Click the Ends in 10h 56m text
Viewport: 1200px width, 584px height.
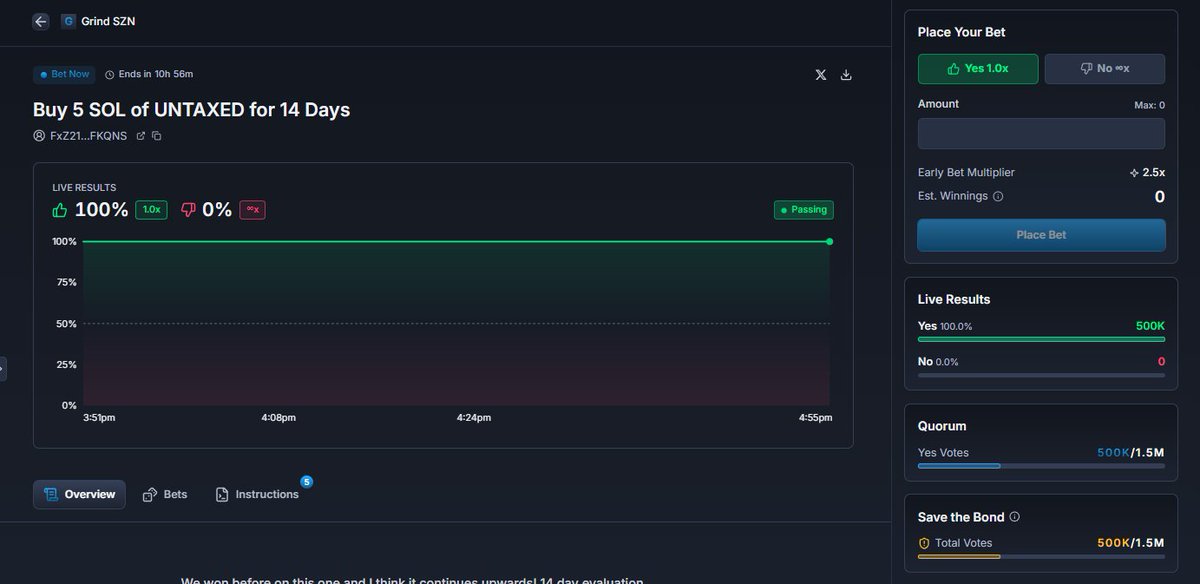156,74
